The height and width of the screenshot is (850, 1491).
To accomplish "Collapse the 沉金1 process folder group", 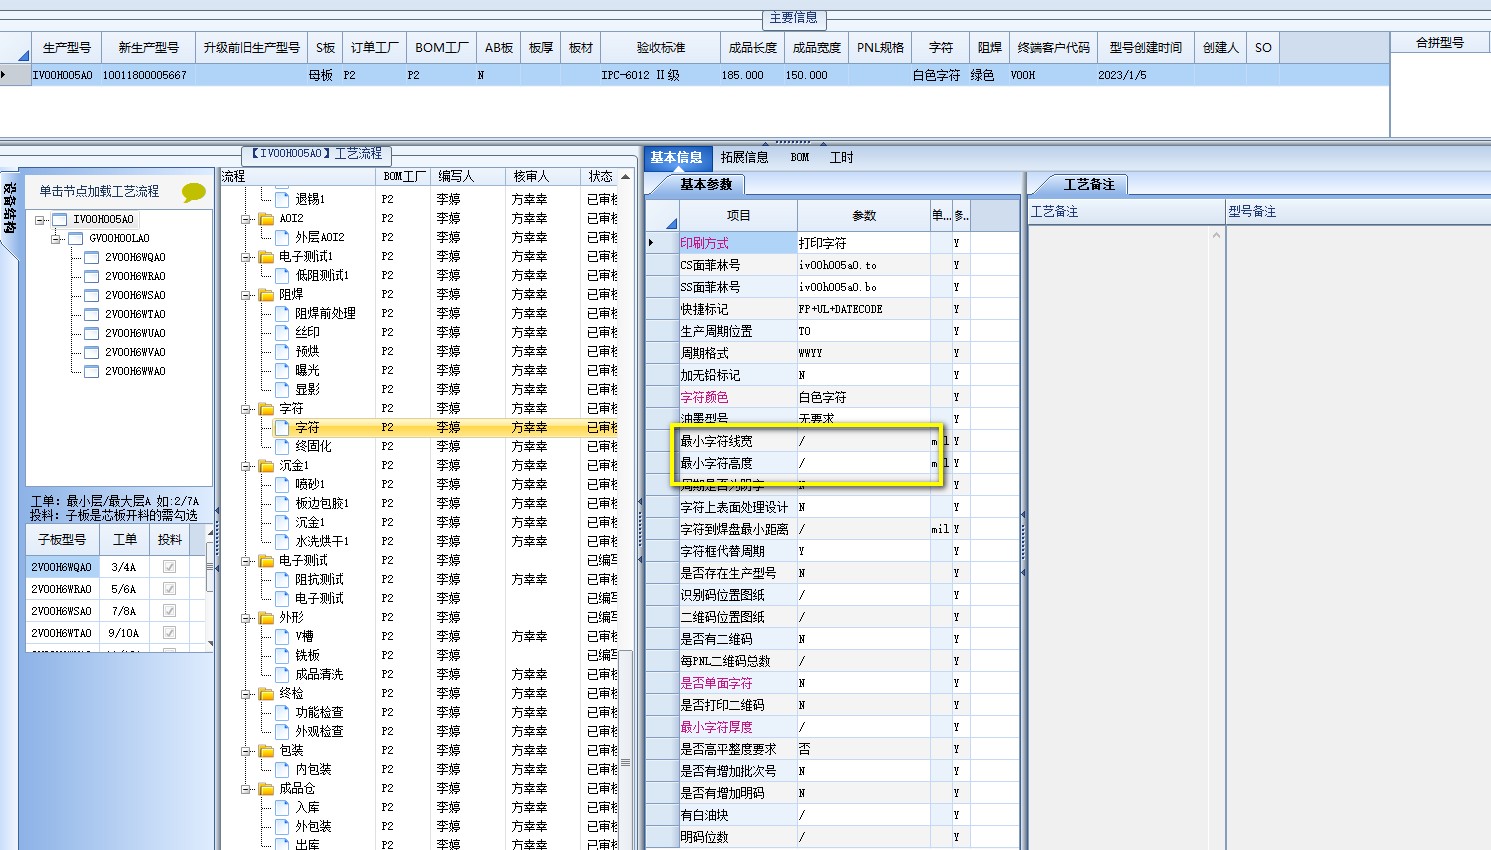I will tap(247, 465).
